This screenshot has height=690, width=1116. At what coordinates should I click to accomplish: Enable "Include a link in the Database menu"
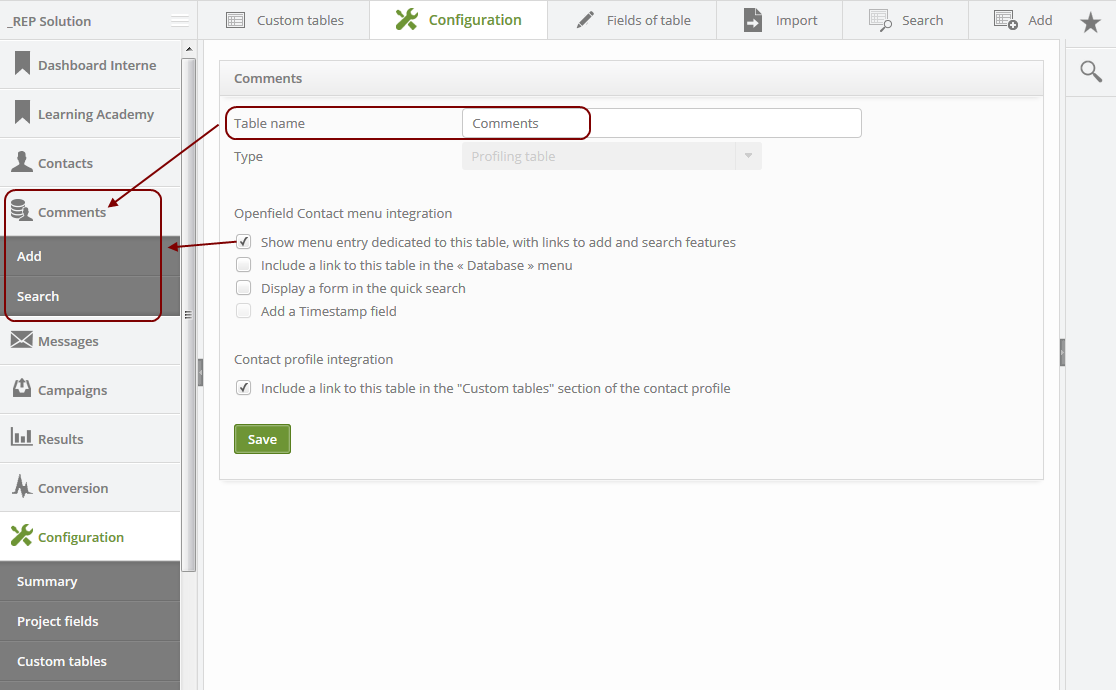point(243,264)
